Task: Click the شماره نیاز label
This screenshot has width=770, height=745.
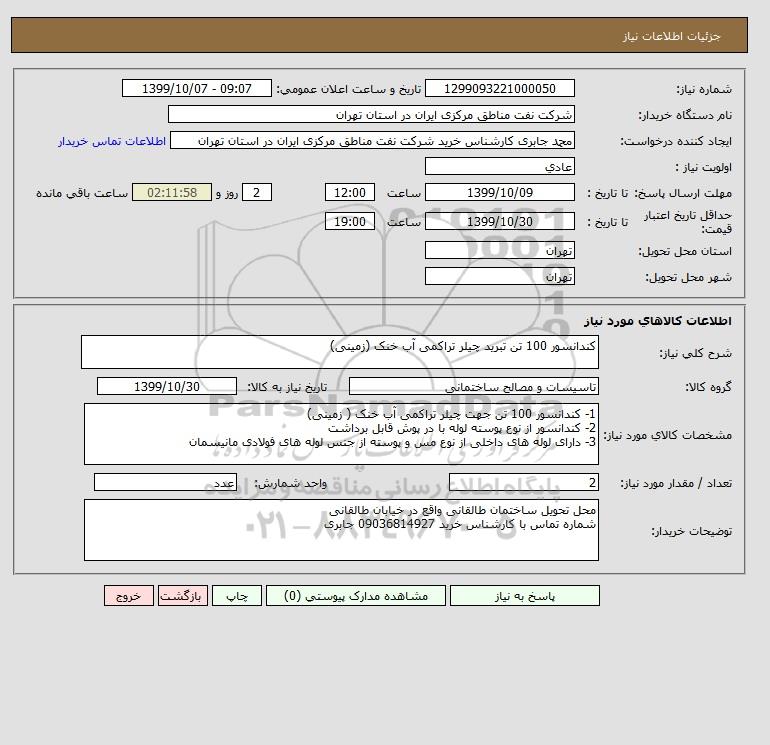Action: click(704, 89)
